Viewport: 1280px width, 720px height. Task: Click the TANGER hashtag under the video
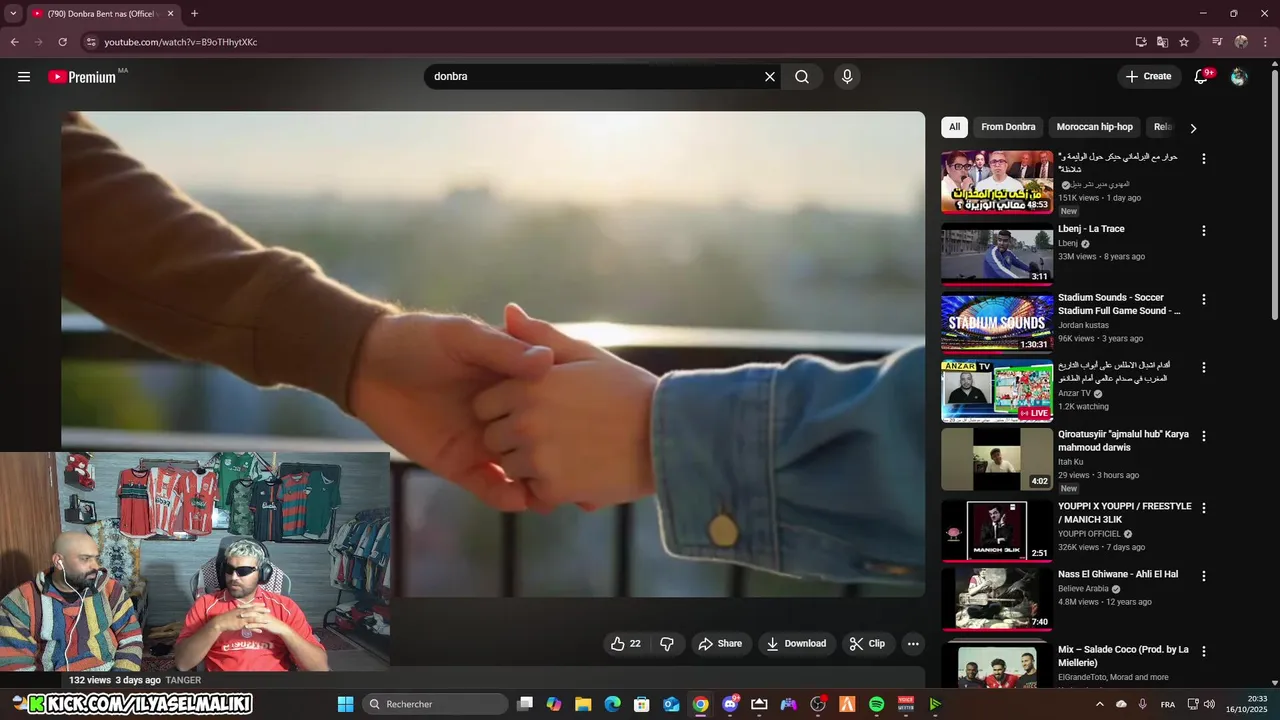183,680
